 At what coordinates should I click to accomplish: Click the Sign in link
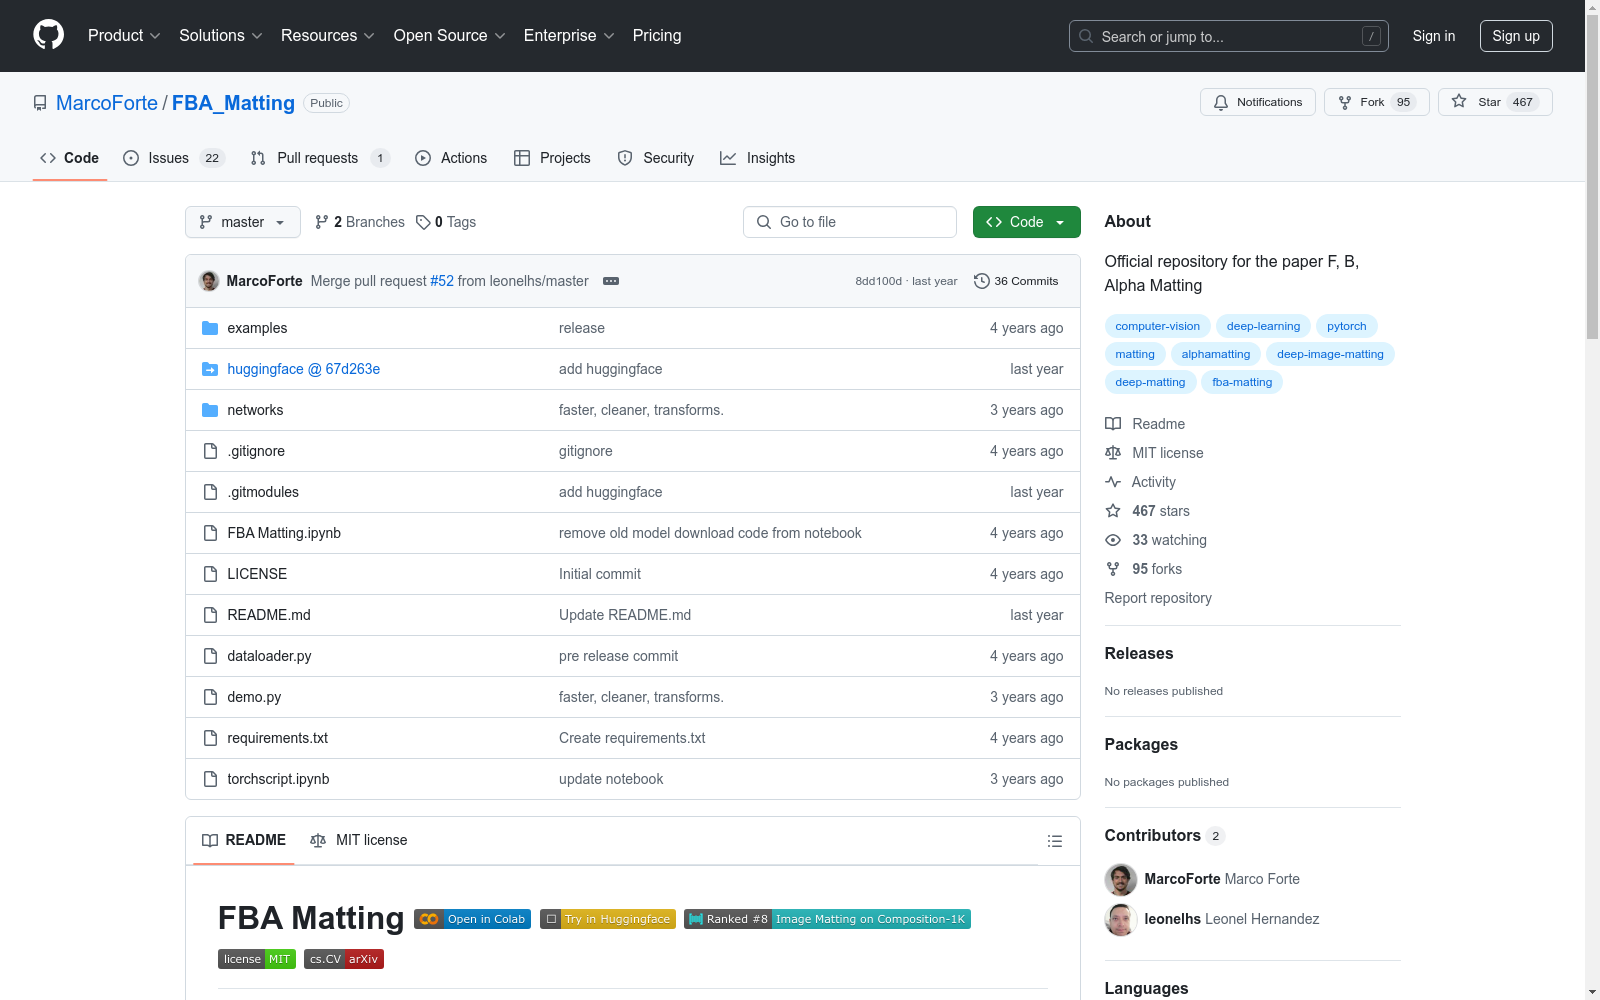[x=1433, y=36]
